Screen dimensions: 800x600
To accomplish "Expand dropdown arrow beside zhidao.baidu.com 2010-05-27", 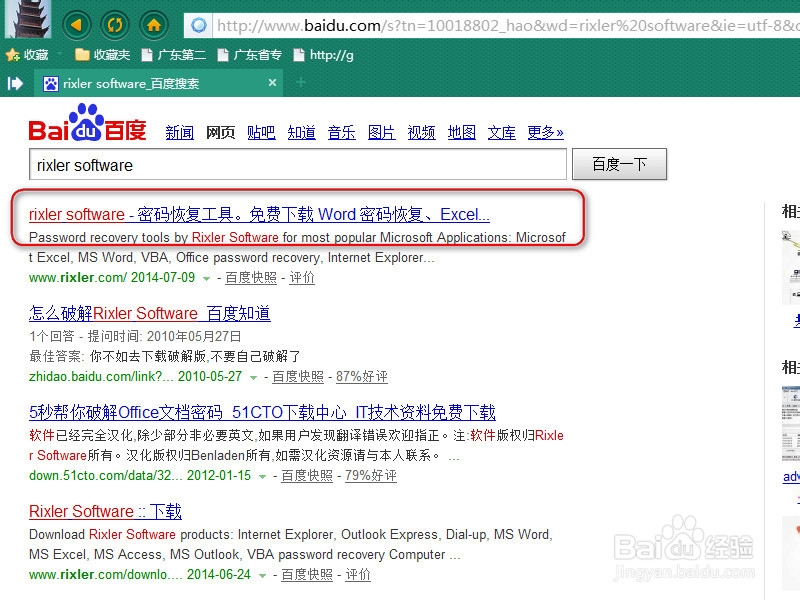I will [x=253, y=378].
